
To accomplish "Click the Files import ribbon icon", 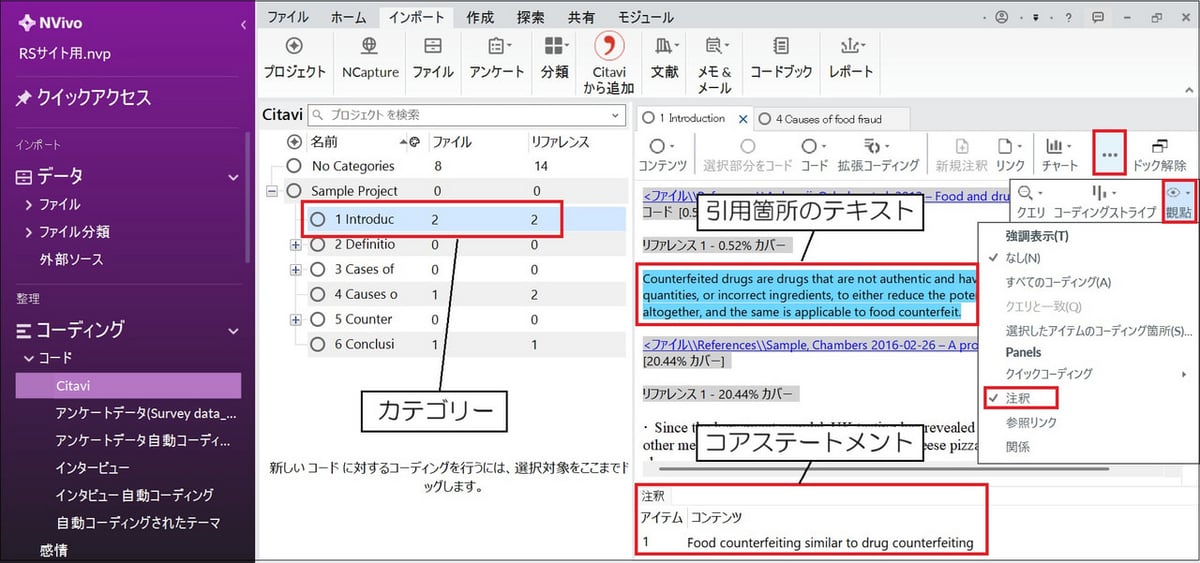I will tap(432, 58).
